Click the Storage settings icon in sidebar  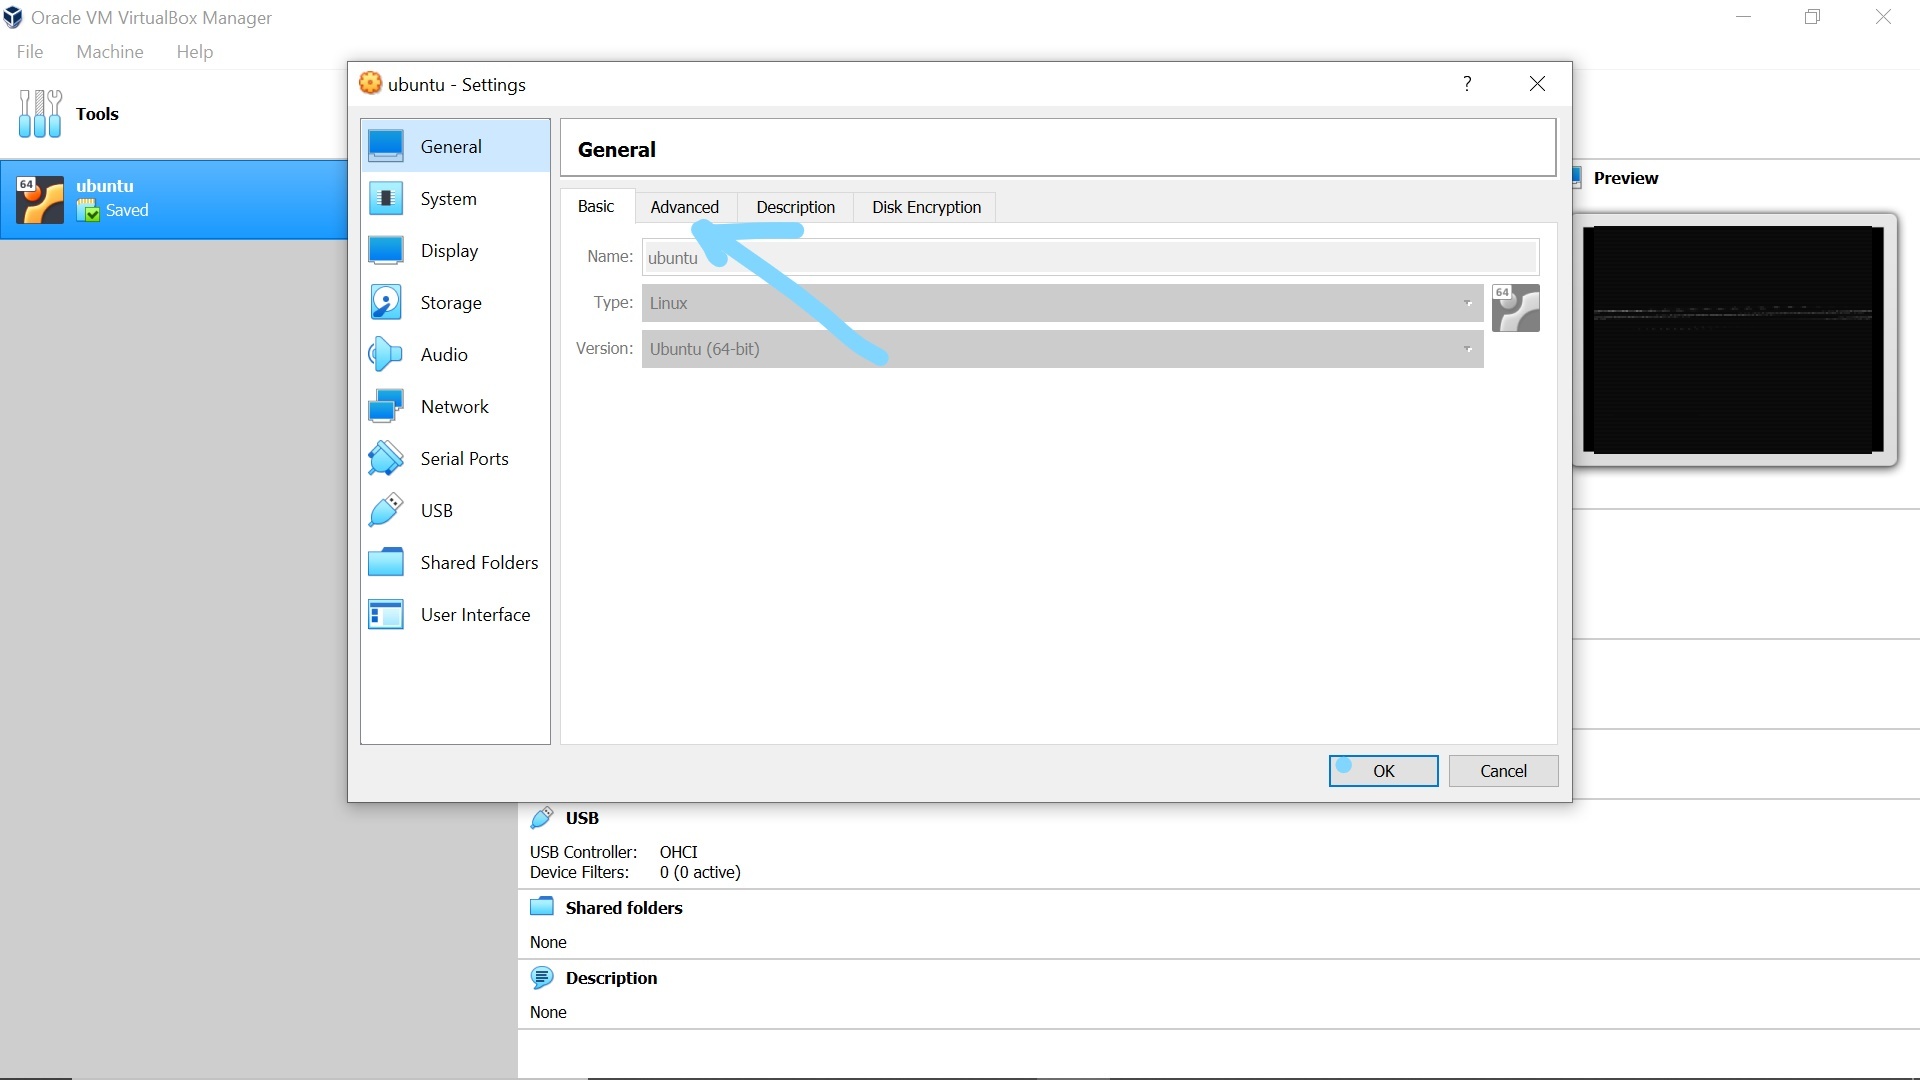point(386,302)
